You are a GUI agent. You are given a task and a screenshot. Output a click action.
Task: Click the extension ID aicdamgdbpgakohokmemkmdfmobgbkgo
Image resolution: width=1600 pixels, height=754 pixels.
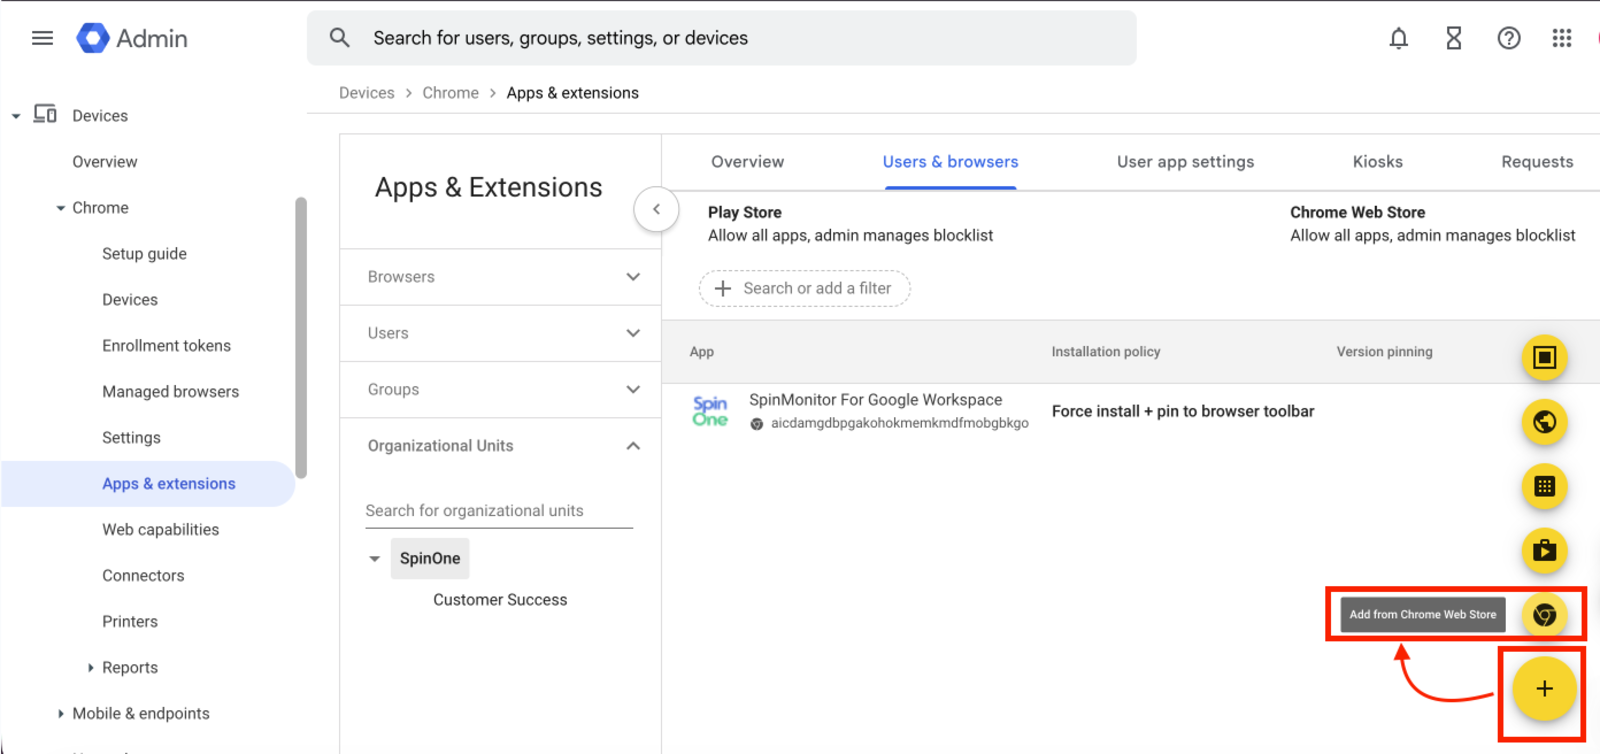tap(899, 424)
